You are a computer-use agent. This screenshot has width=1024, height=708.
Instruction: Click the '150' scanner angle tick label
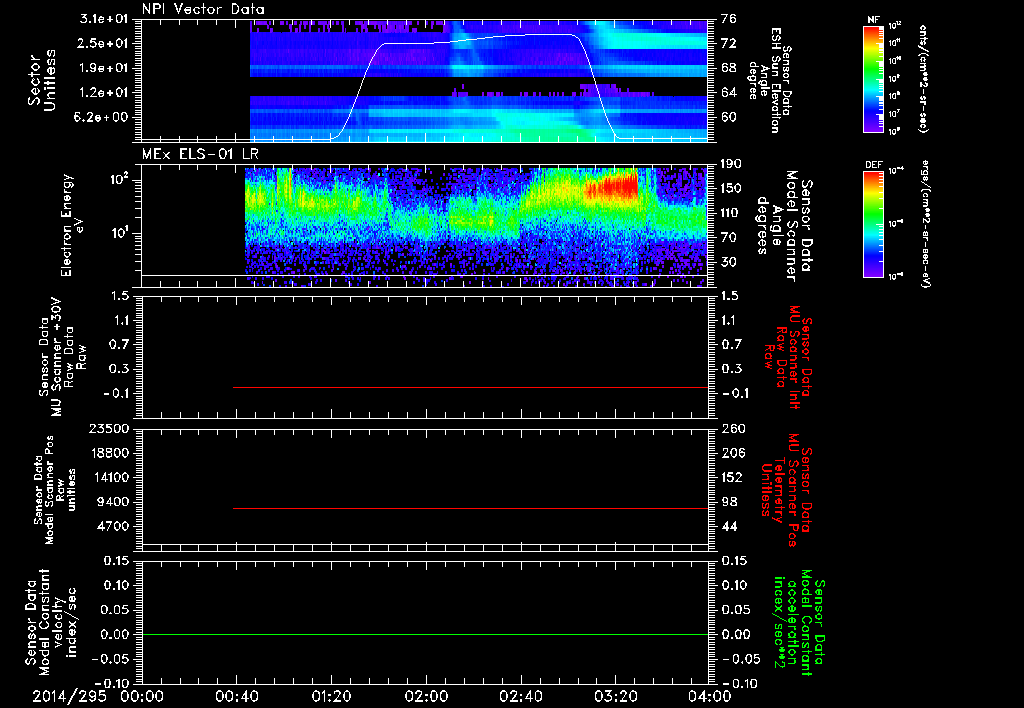731,189
